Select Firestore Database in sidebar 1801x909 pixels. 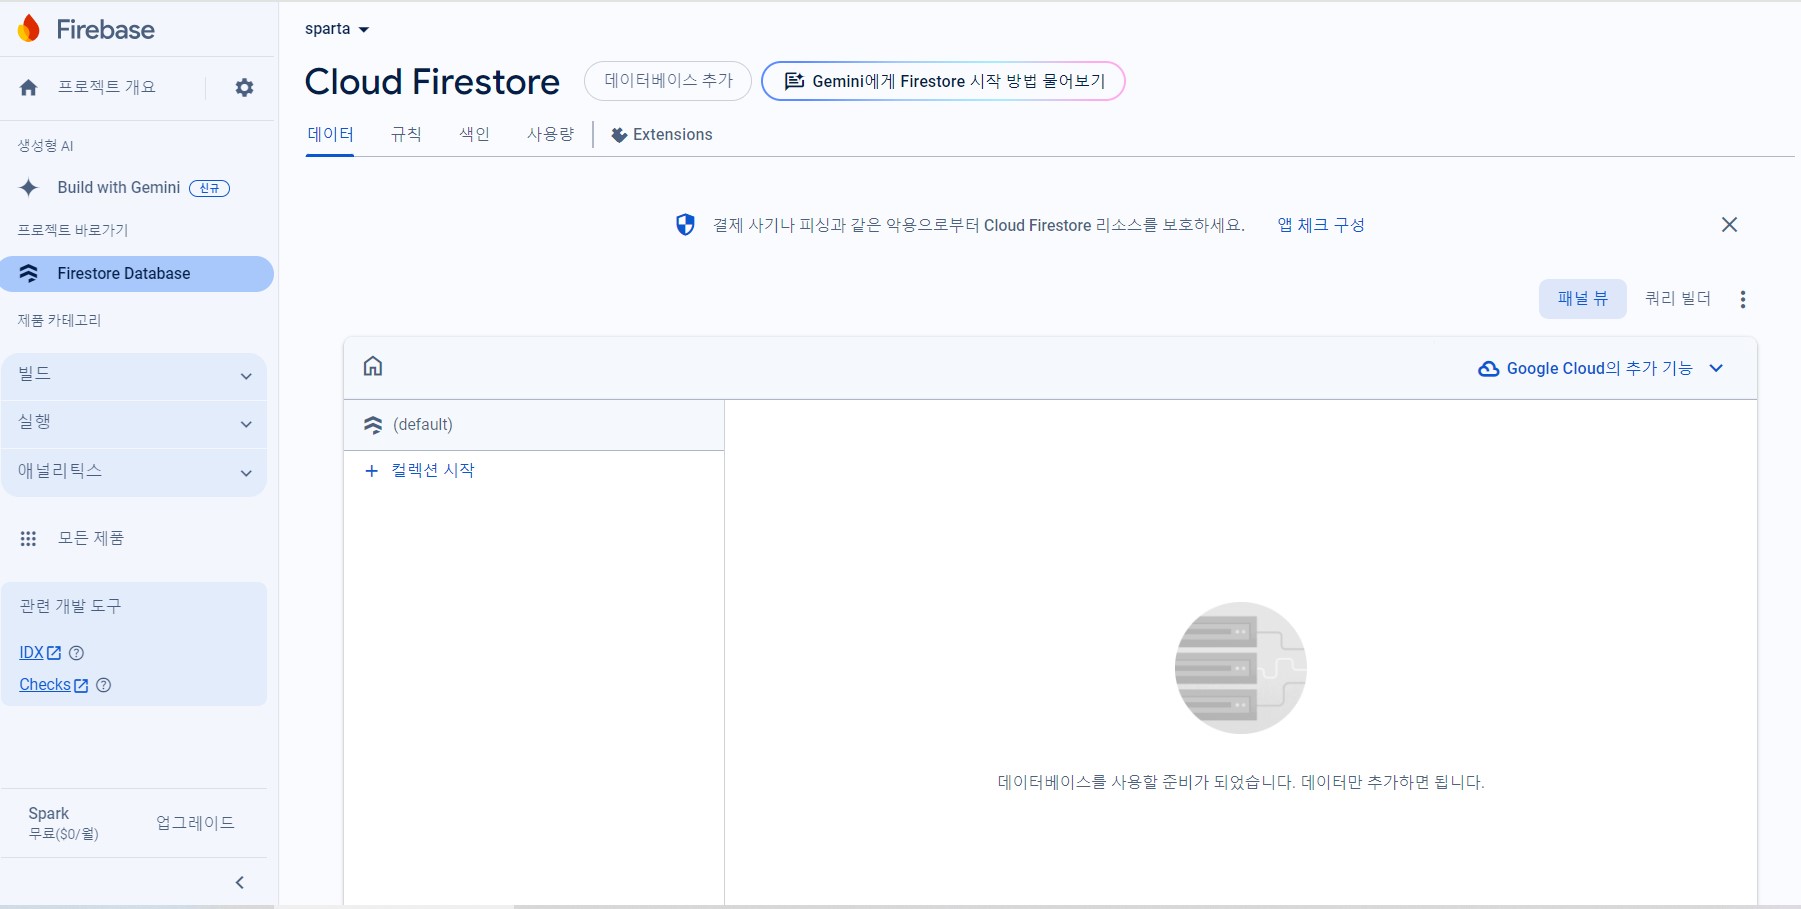(137, 274)
